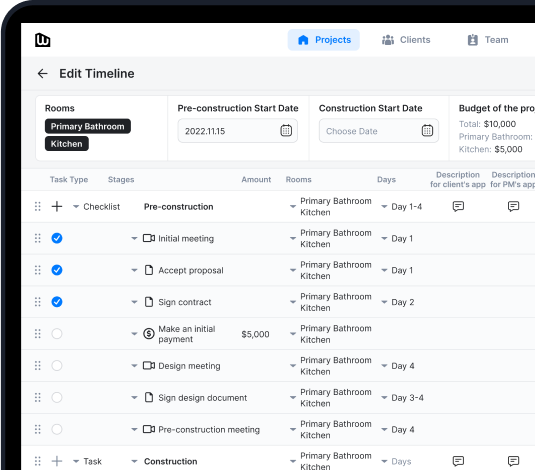Open PM app description comment for Pre-construction
The width and height of the screenshot is (535, 470).
(x=513, y=206)
